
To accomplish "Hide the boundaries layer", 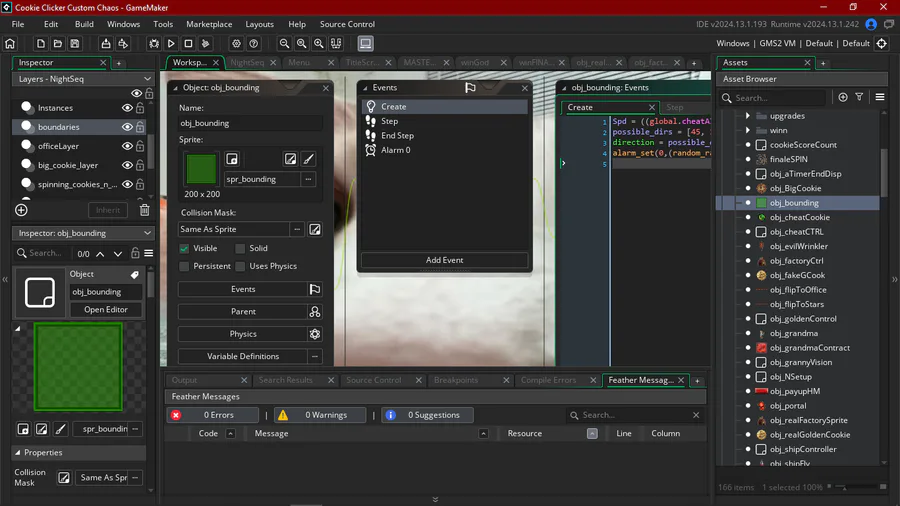I will (x=127, y=127).
